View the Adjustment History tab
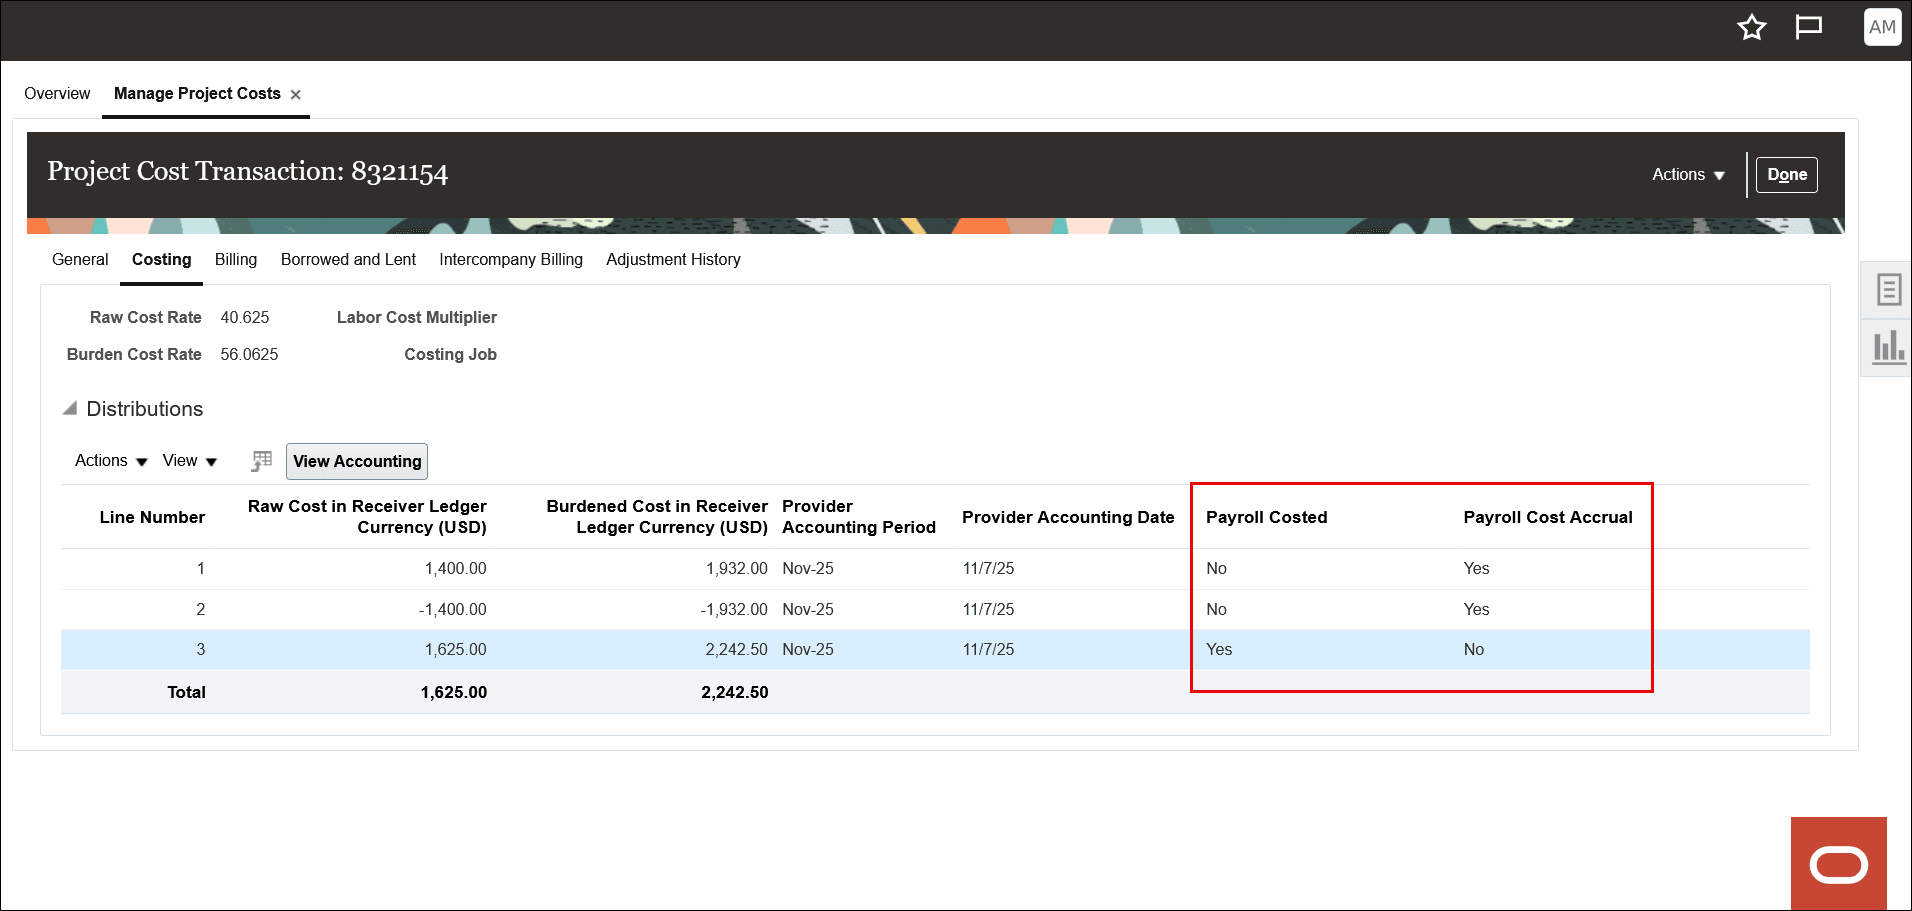The width and height of the screenshot is (1912, 911). tap(673, 259)
